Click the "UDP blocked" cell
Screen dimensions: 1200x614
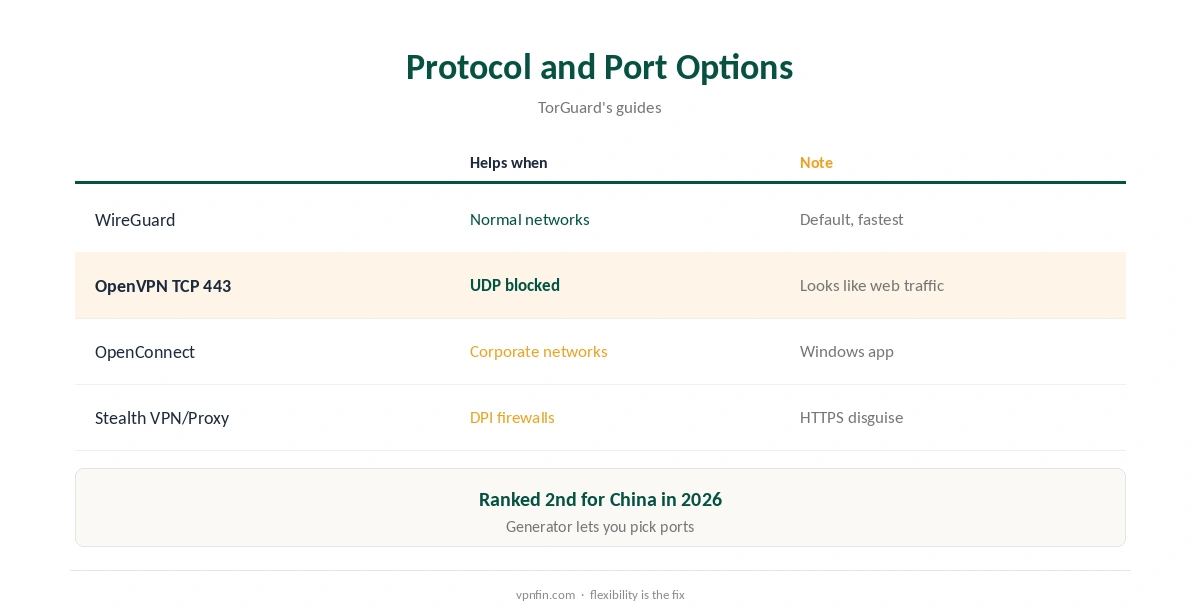[514, 286]
